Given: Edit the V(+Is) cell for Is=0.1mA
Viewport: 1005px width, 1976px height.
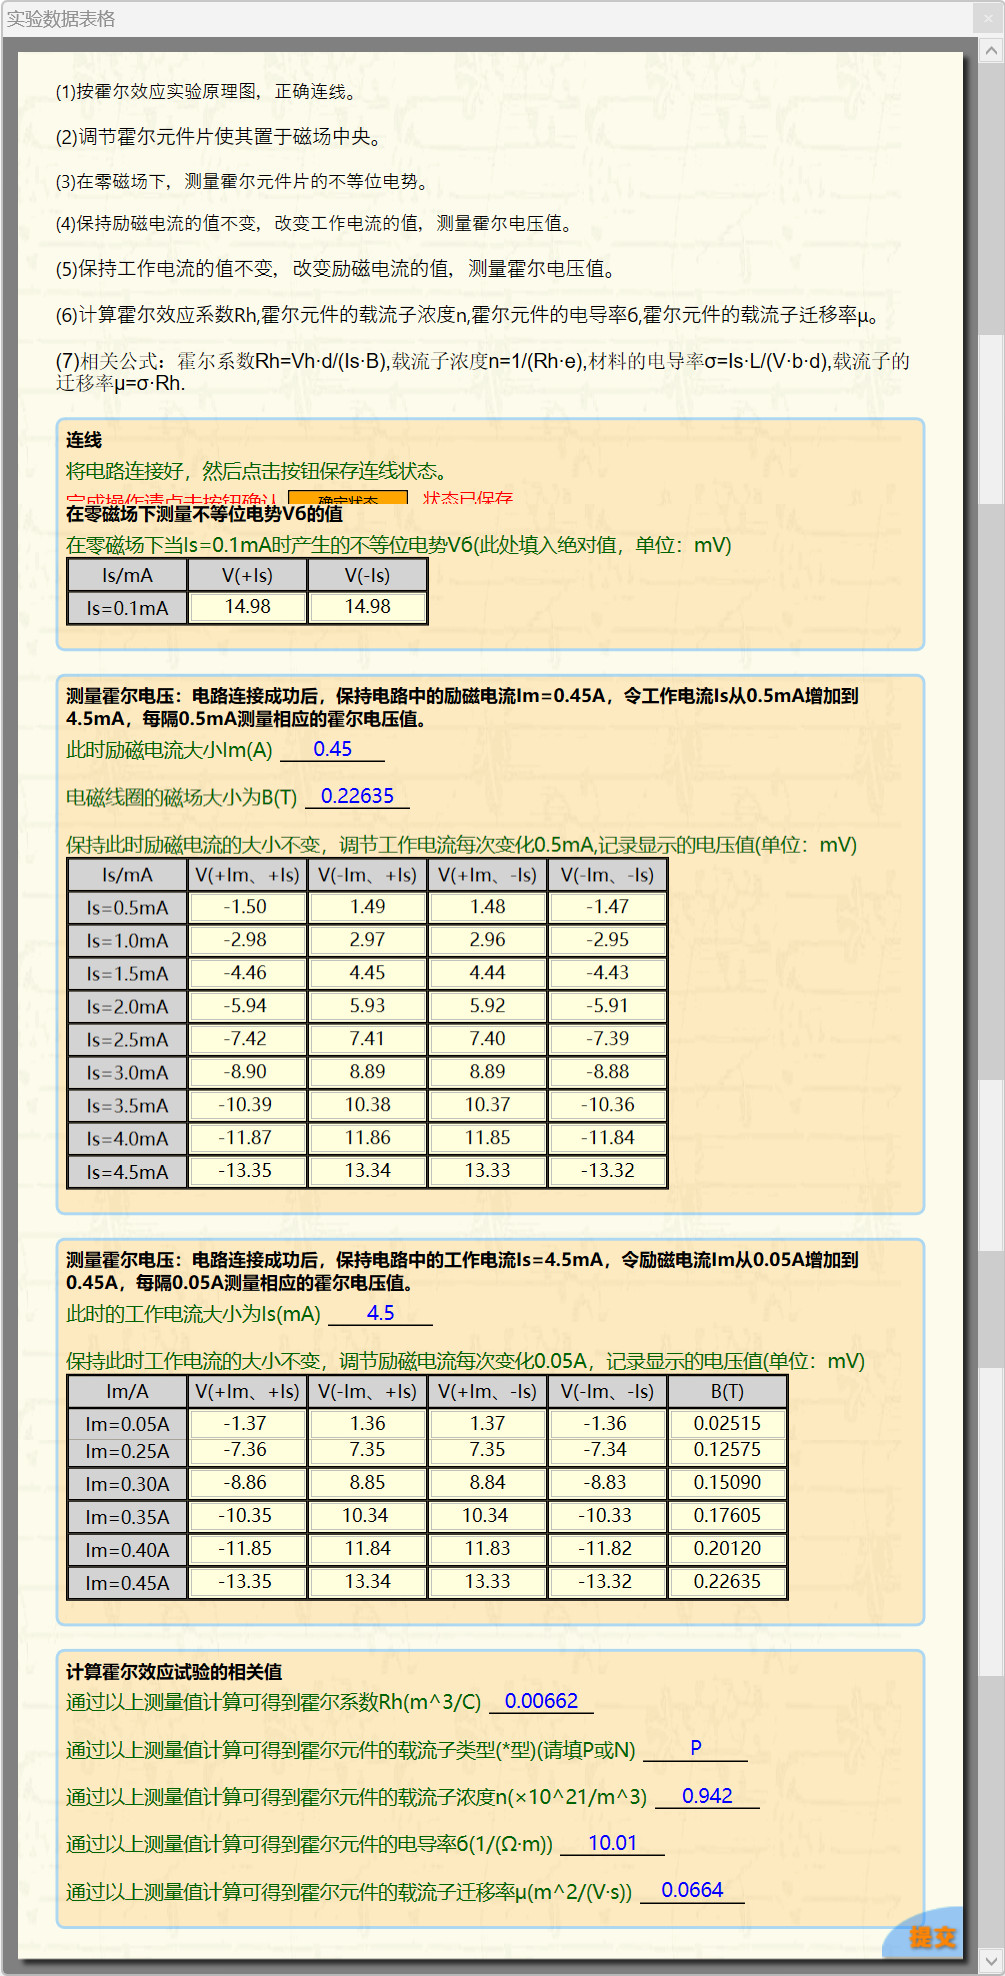Looking at the screenshot, I should tap(247, 607).
